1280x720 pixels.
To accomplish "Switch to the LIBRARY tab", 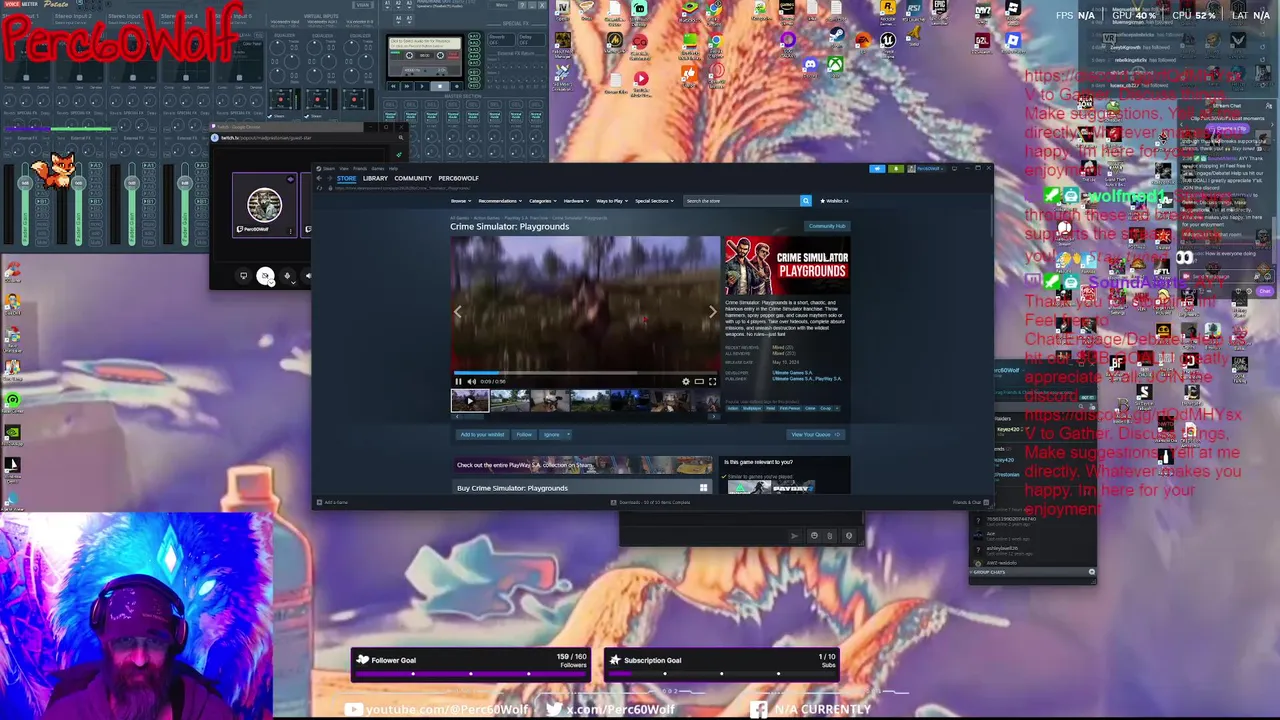I will 375,179.
